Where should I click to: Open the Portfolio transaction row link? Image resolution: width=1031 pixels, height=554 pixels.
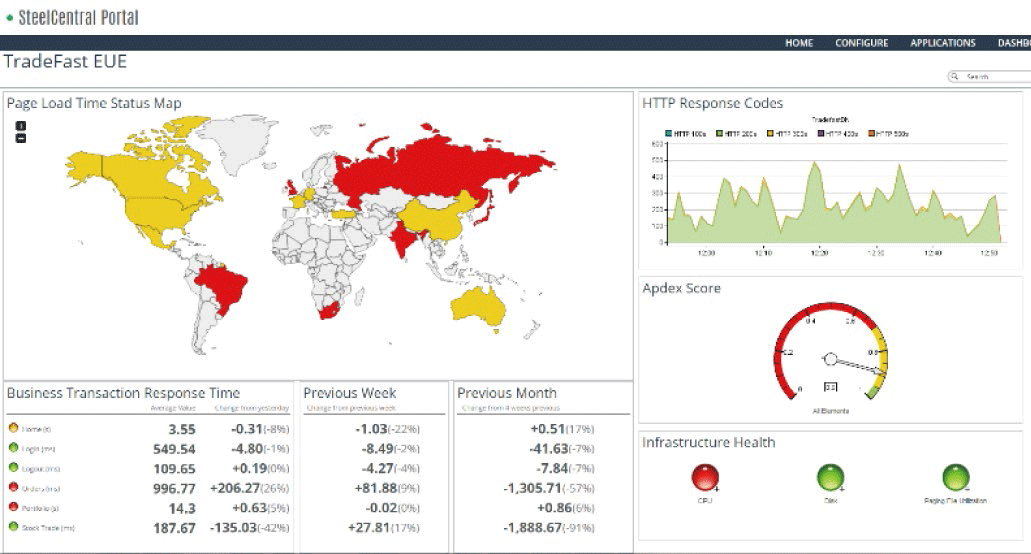[x=39, y=507]
